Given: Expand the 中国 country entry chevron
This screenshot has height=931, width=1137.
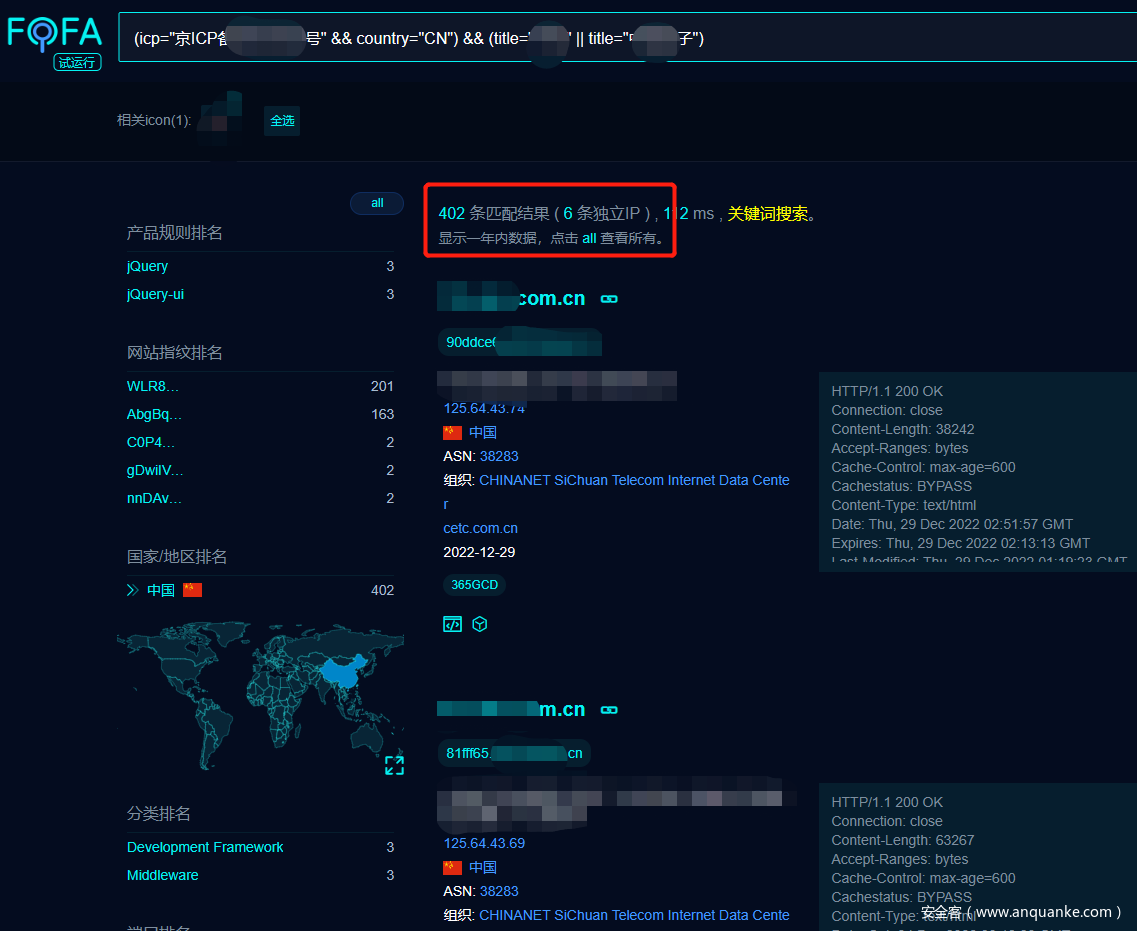Looking at the screenshot, I should pos(132,590).
